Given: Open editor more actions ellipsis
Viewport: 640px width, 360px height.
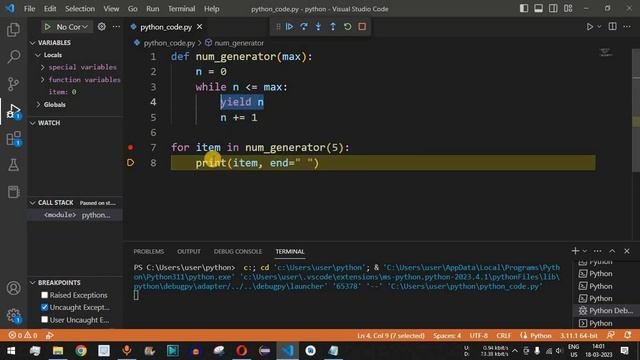Looking at the screenshot, I should pos(627,27).
